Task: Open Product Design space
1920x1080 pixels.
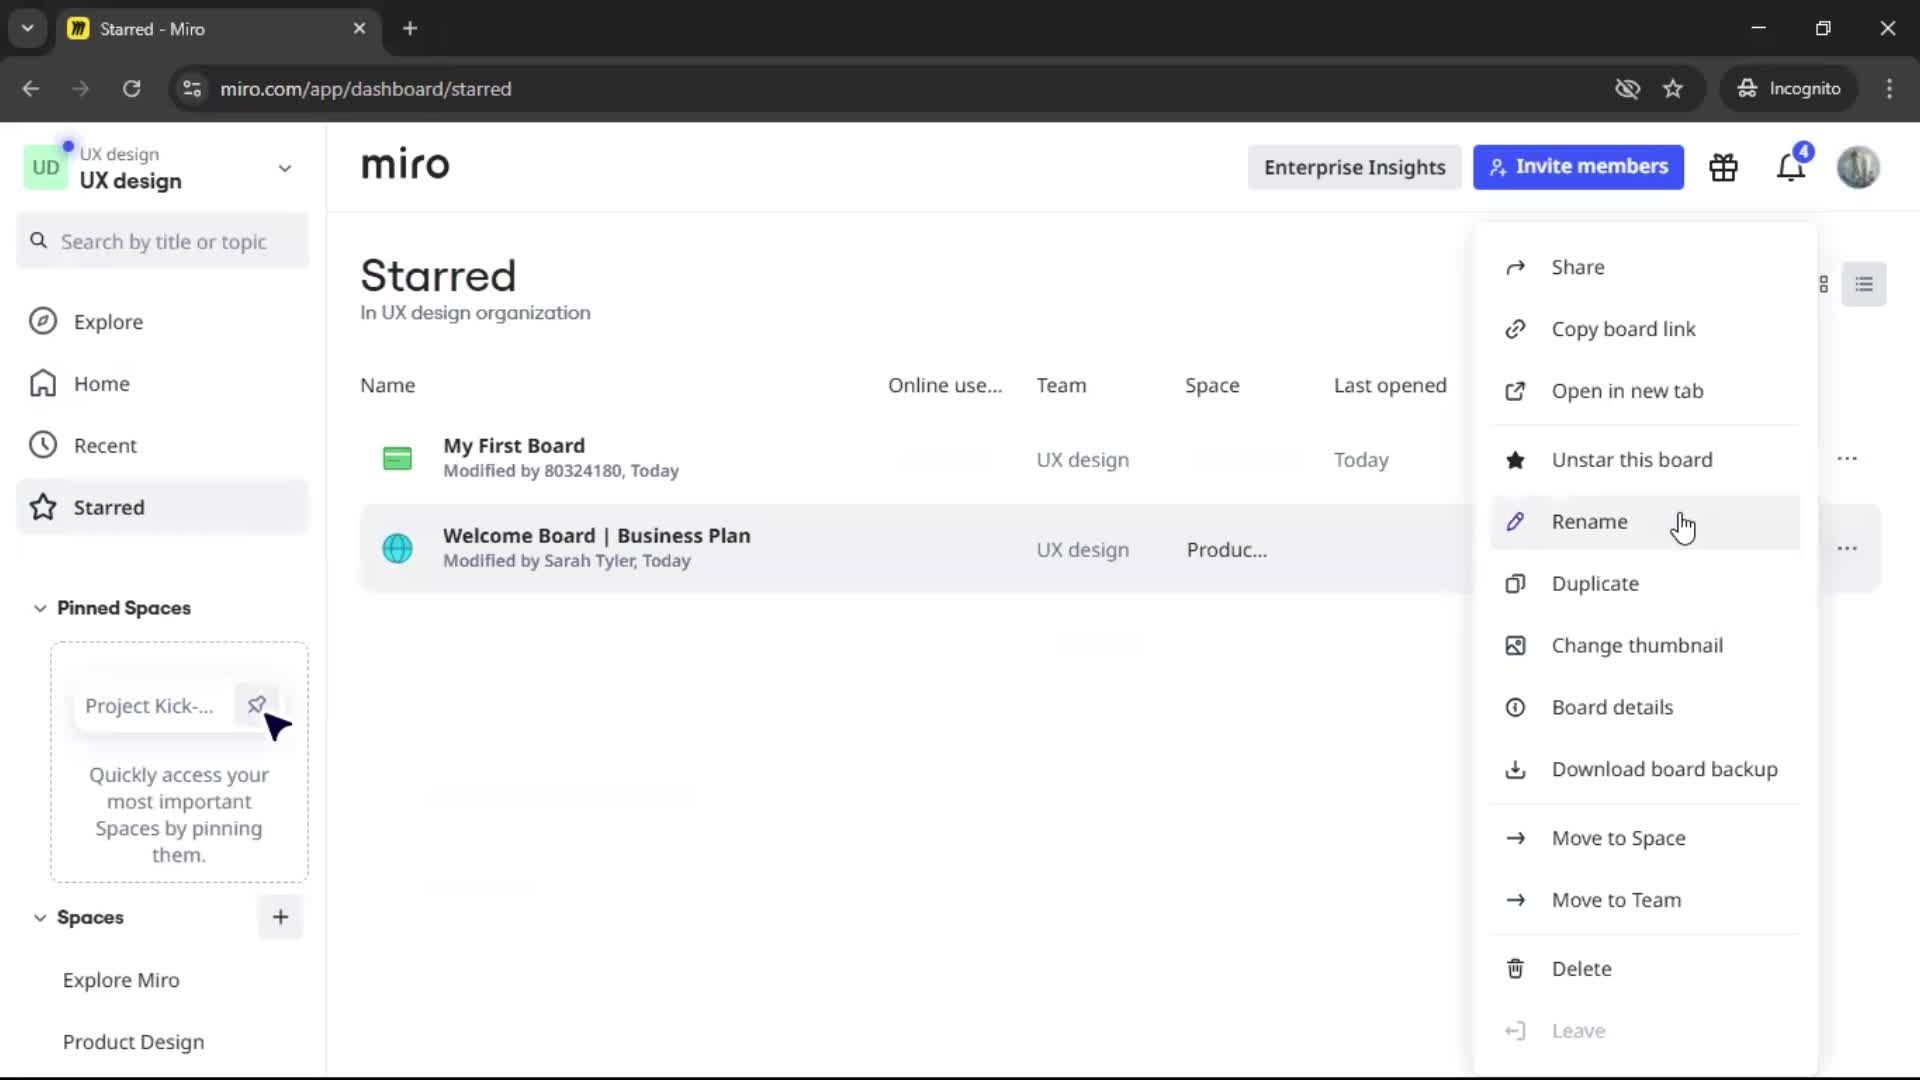Action: pyautogui.click(x=133, y=1042)
